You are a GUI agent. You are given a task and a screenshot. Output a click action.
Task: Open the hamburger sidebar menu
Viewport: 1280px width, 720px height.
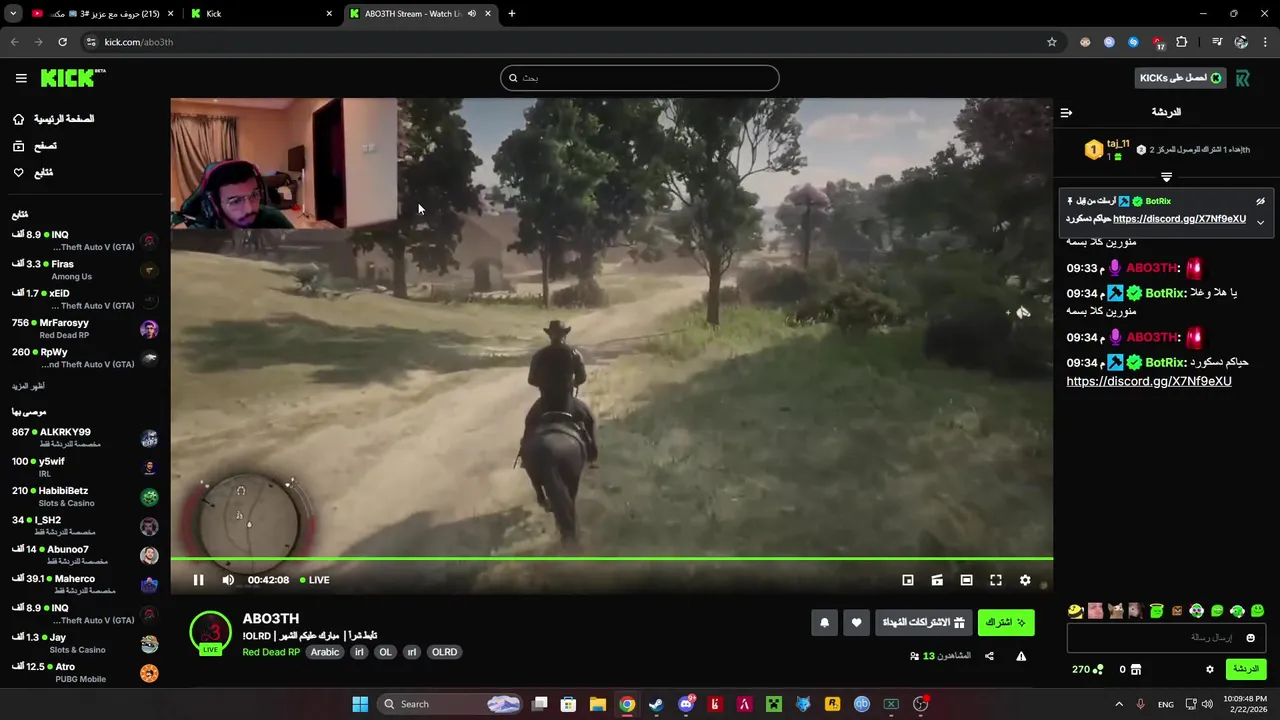pos(21,78)
